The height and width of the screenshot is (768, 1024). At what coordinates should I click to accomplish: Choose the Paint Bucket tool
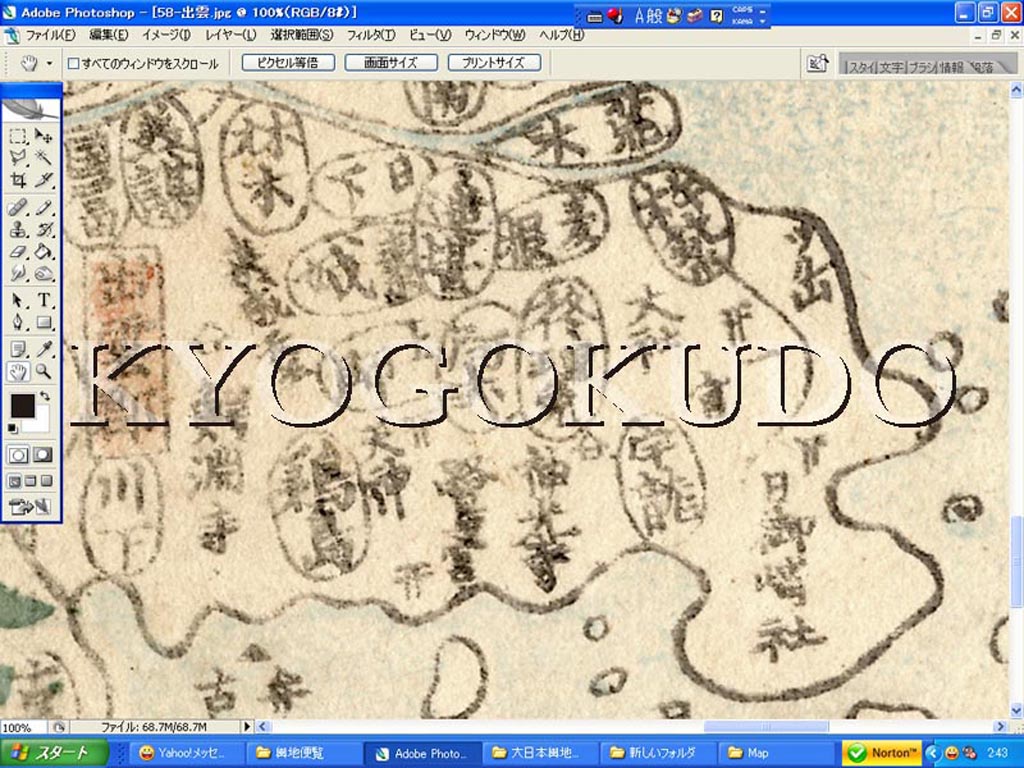43,251
